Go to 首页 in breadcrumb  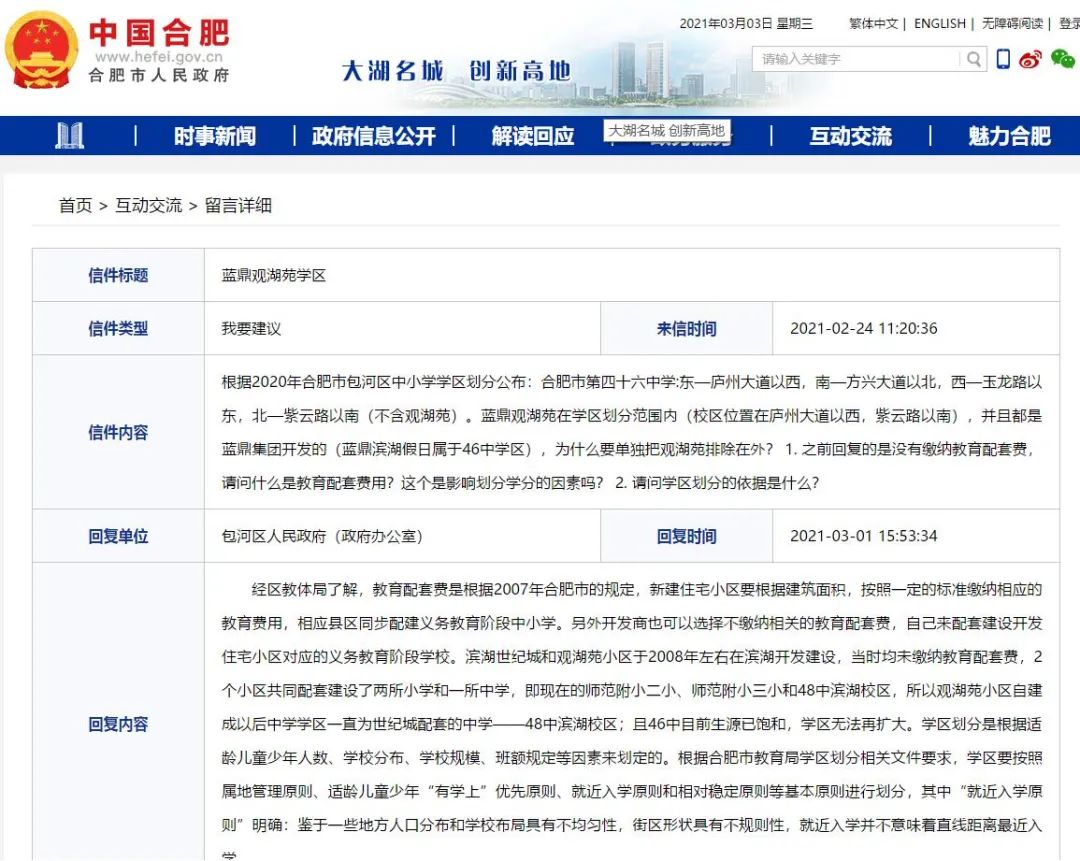coord(75,206)
